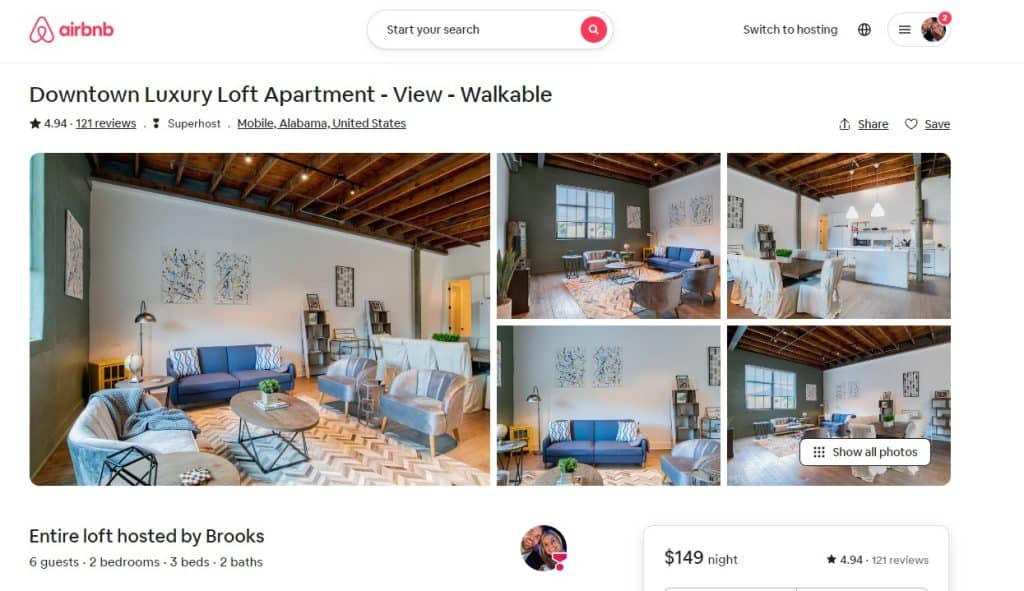Toggle the Save heart icon

[x=911, y=124]
